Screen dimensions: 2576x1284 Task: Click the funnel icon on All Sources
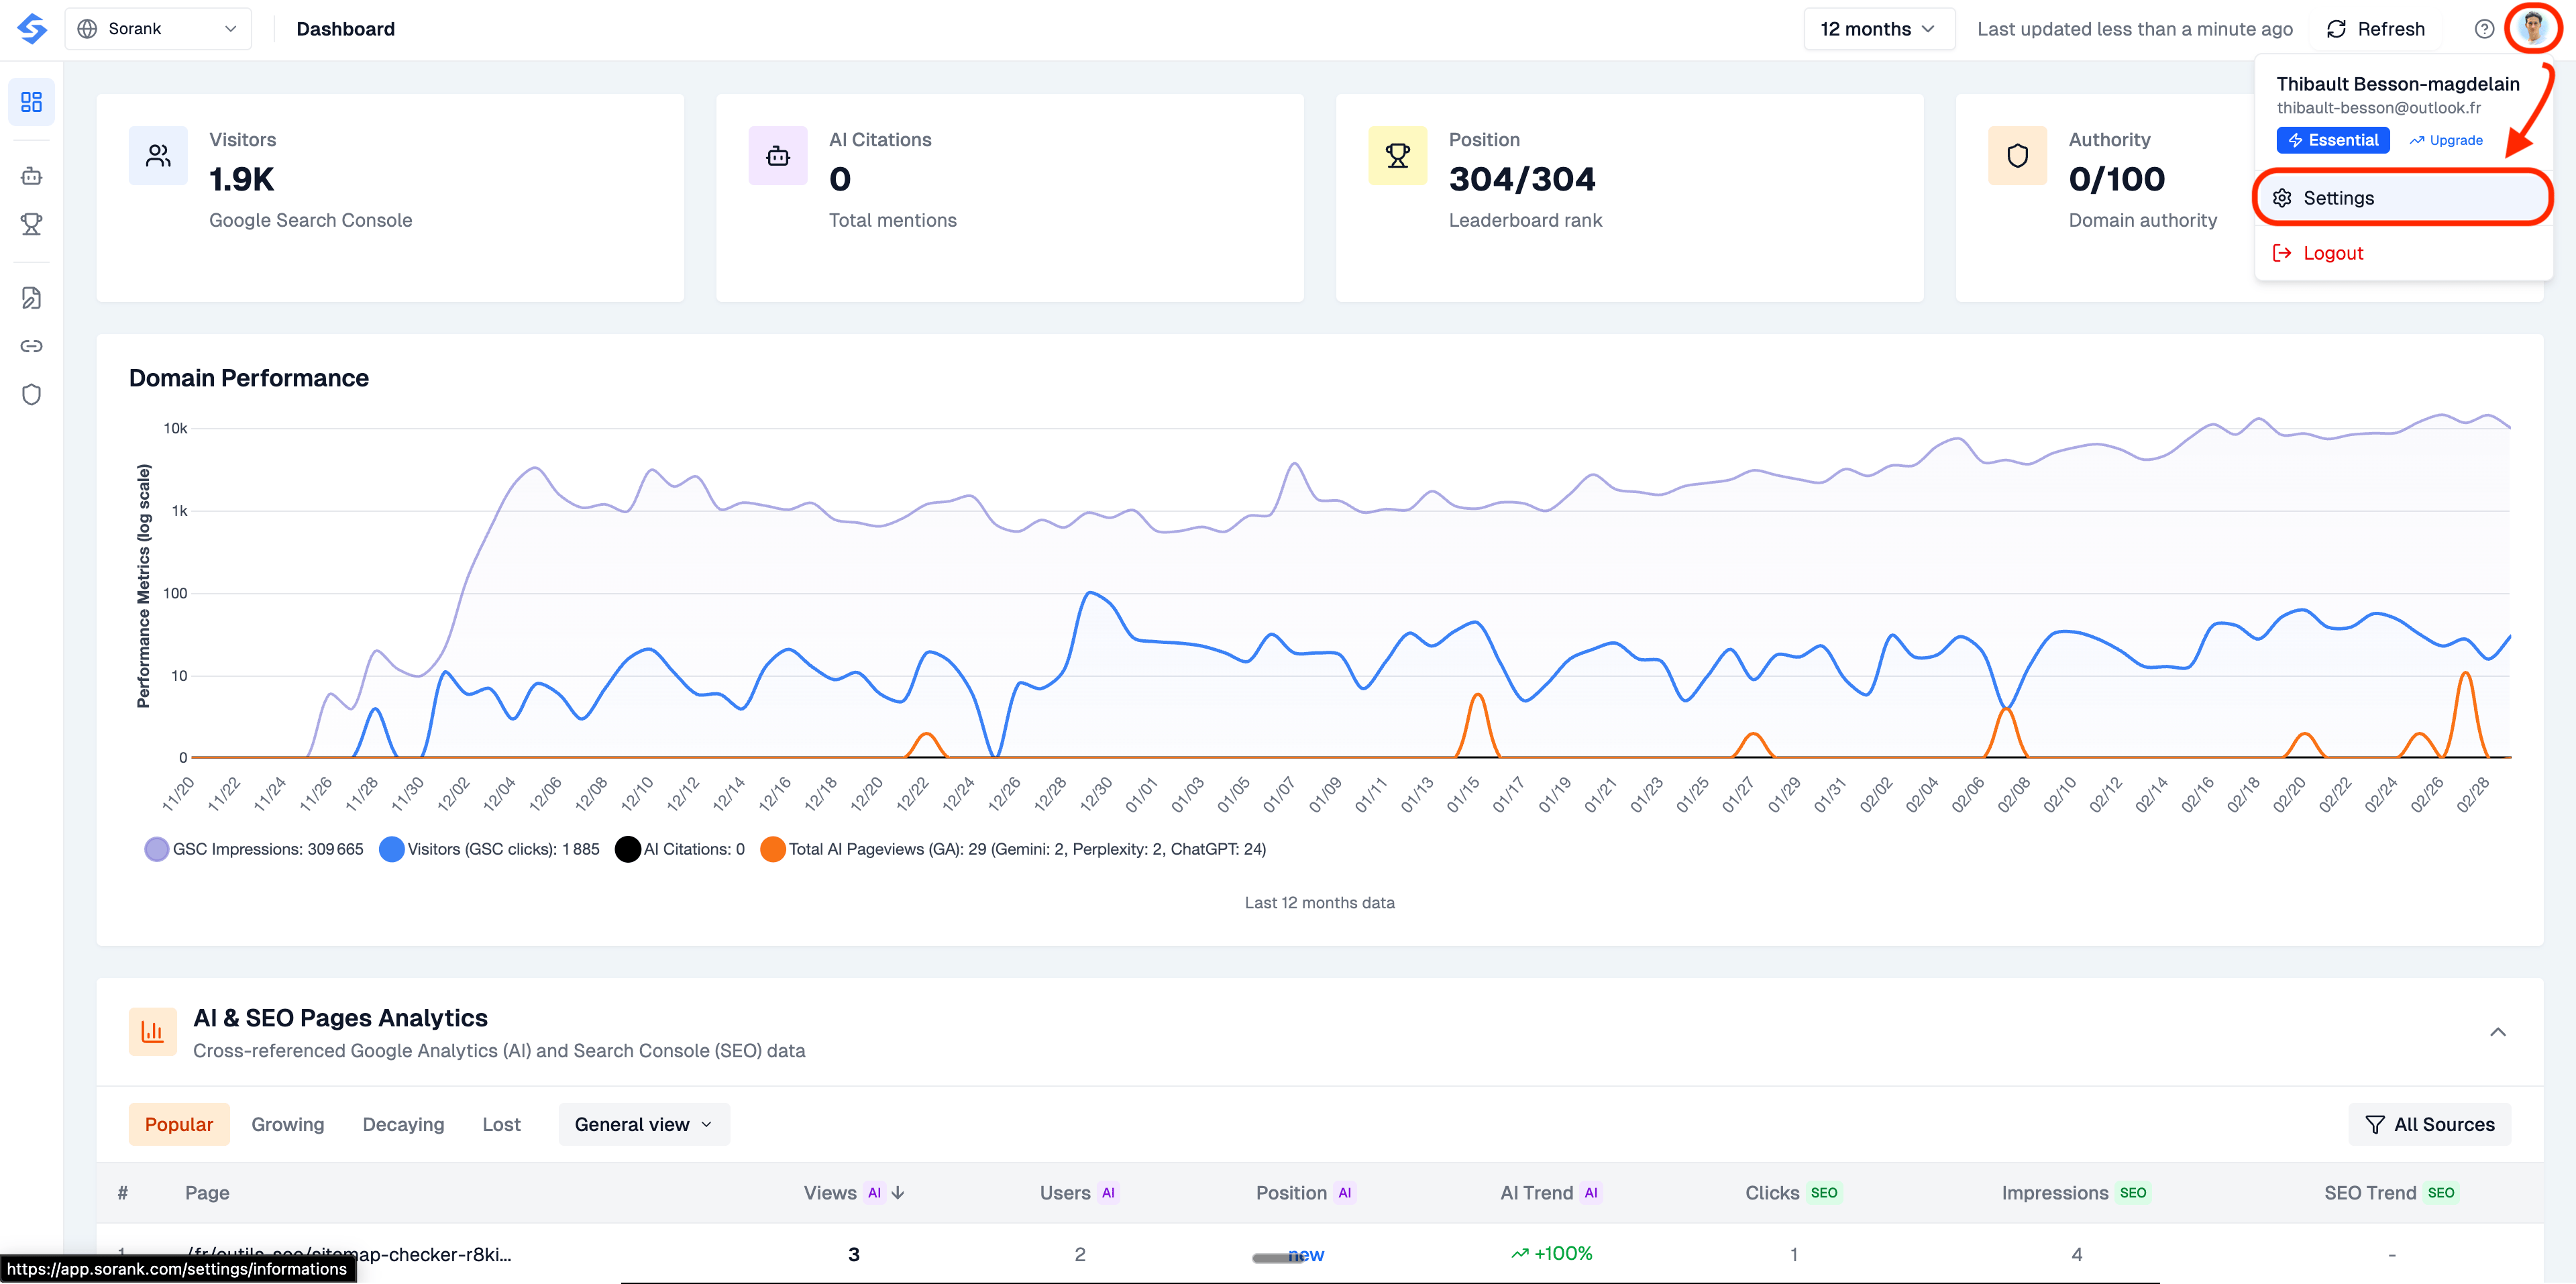[x=2375, y=1125]
